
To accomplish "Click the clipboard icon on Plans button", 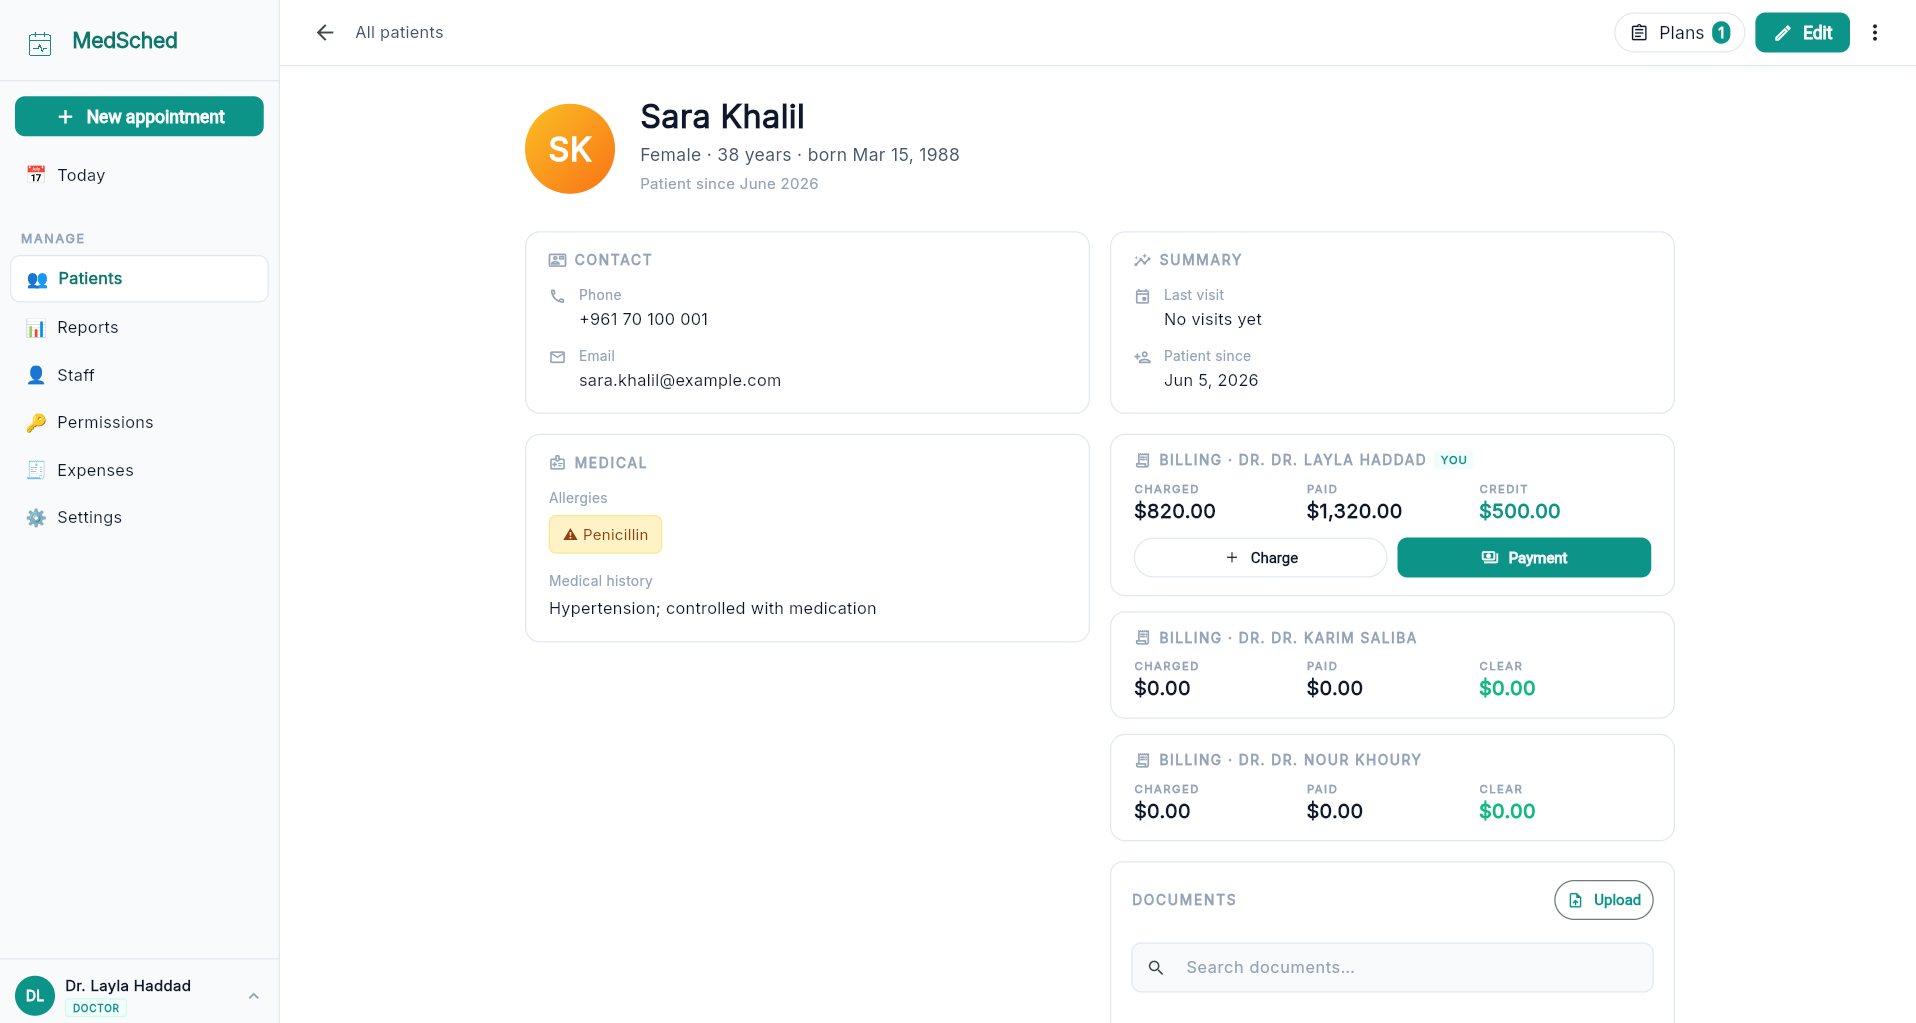I will (x=1639, y=33).
